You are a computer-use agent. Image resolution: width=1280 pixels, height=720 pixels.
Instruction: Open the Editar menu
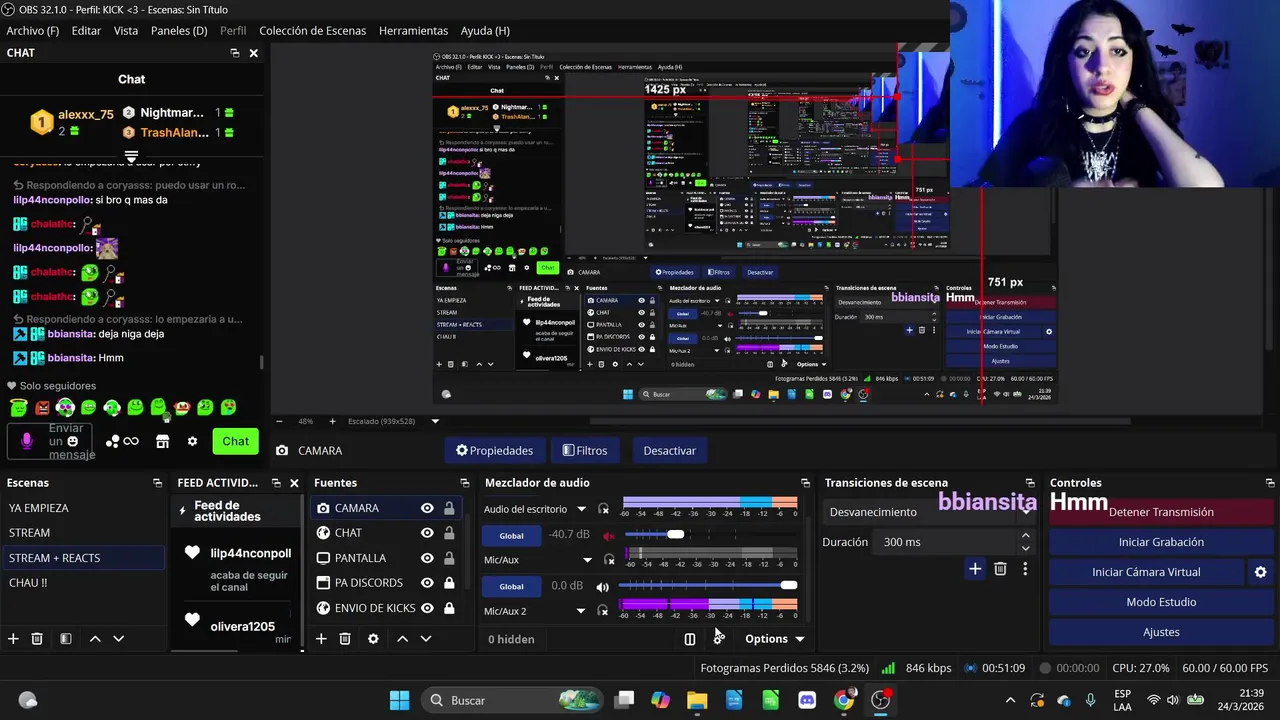(x=86, y=31)
